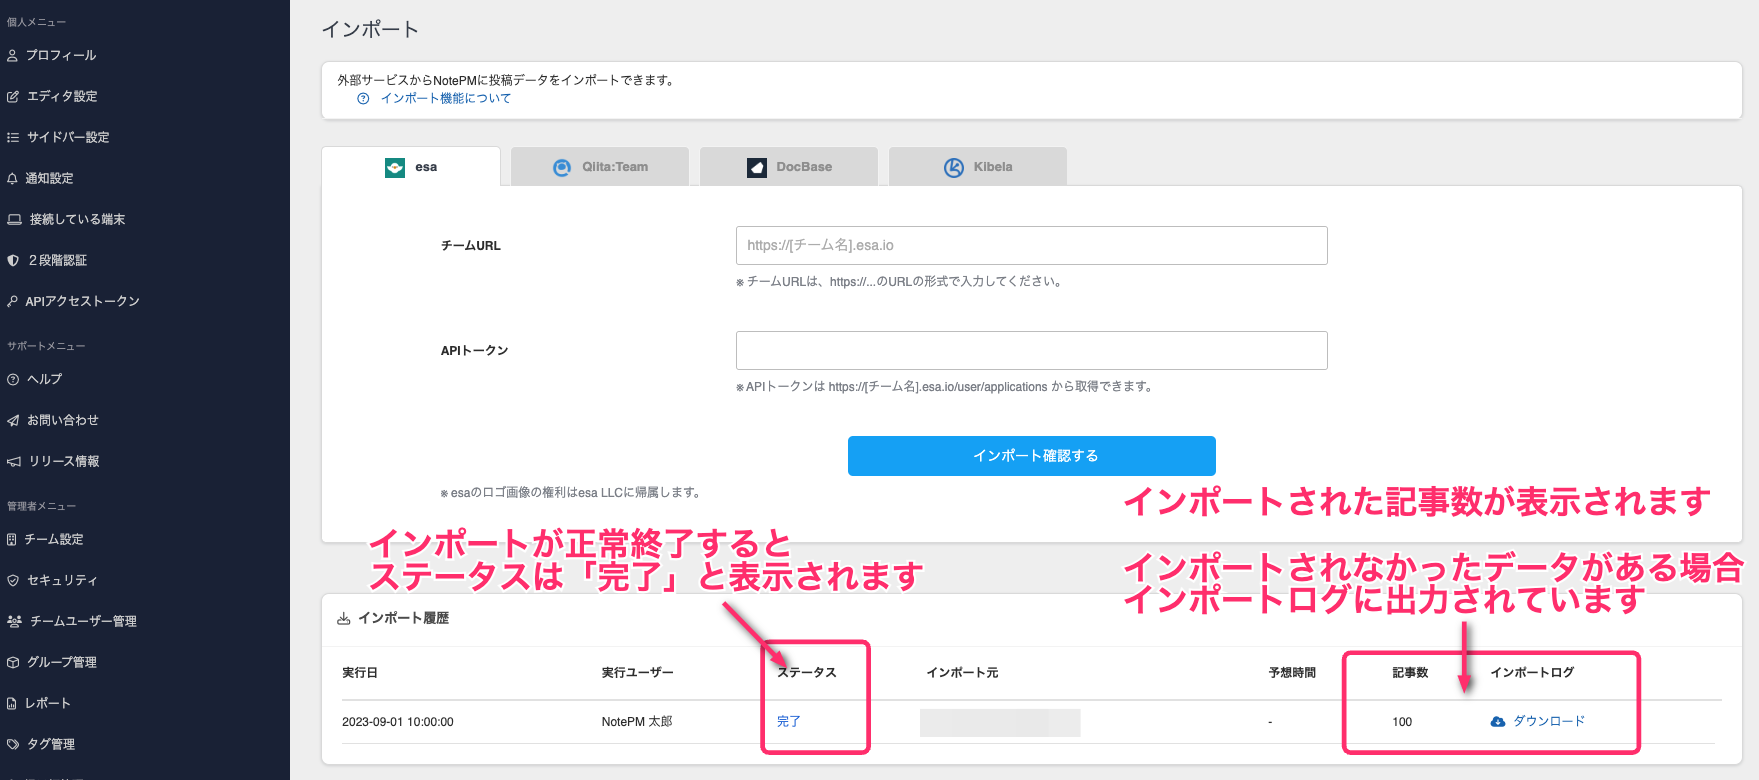The width and height of the screenshot is (1759, 780).
Task: Switch to the Qiita:Team tab
Action: coord(600,167)
